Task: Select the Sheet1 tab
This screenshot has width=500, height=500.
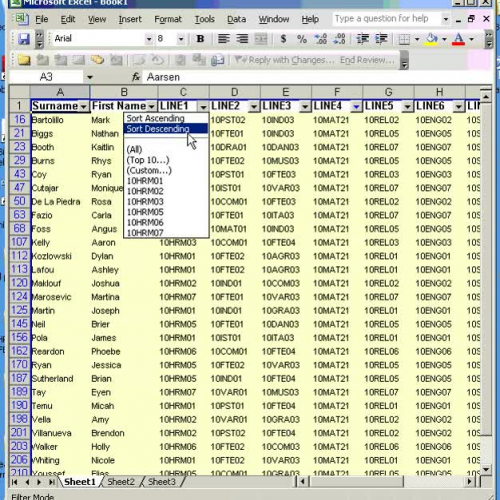Action: pos(80,482)
